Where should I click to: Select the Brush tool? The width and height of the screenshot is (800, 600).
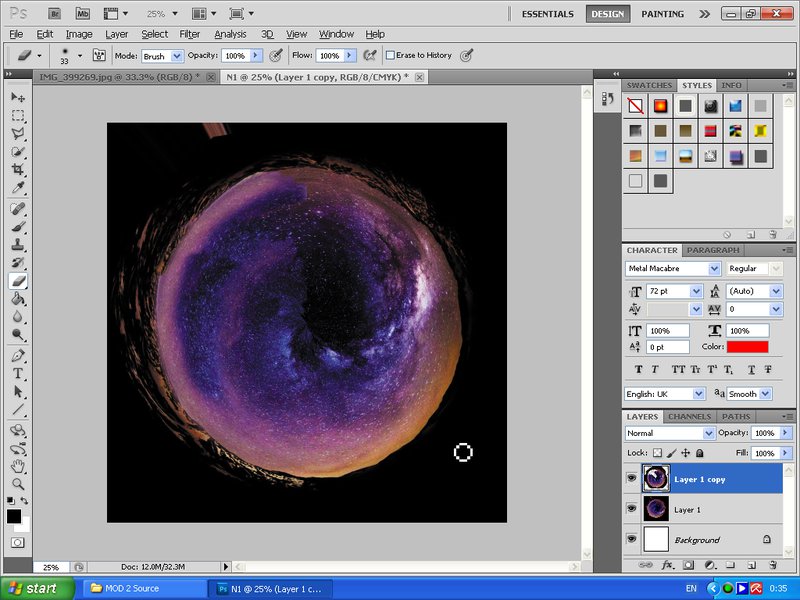18,227
